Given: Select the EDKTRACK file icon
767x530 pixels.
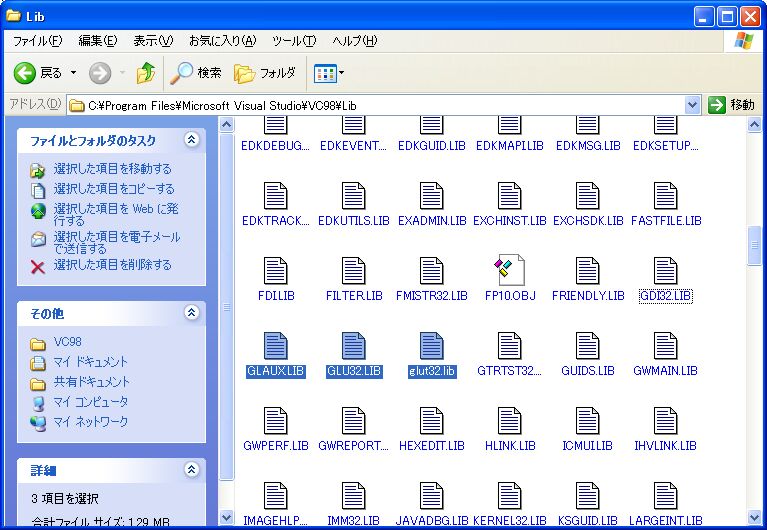Looking at the screenshot, I should [275, 196].
